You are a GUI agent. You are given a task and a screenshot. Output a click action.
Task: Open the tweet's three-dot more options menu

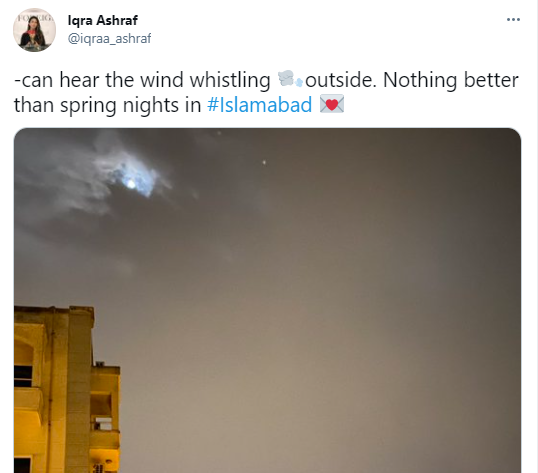513,20
